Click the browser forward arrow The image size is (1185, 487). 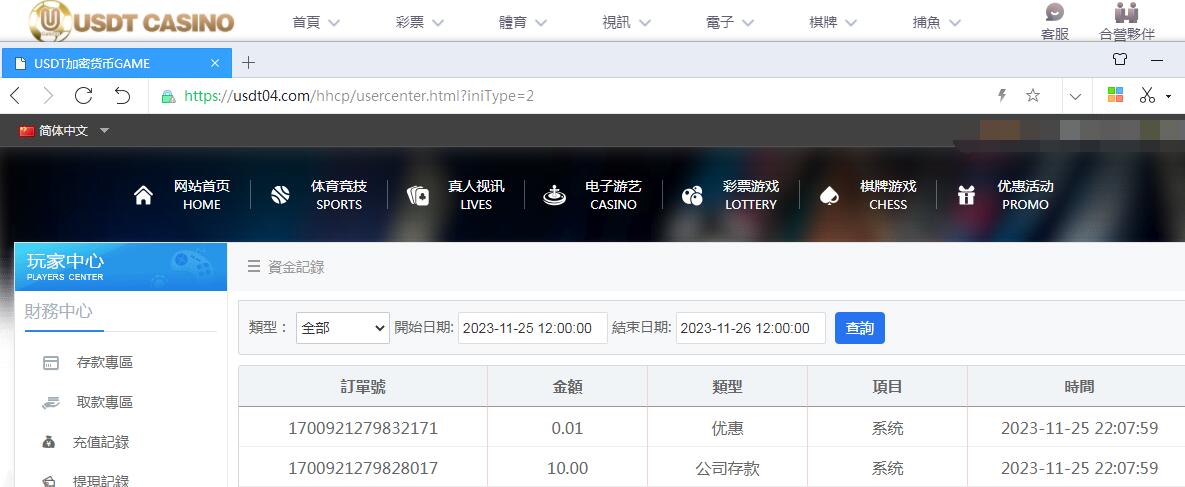pyautogui.click(x=48, y=95)
